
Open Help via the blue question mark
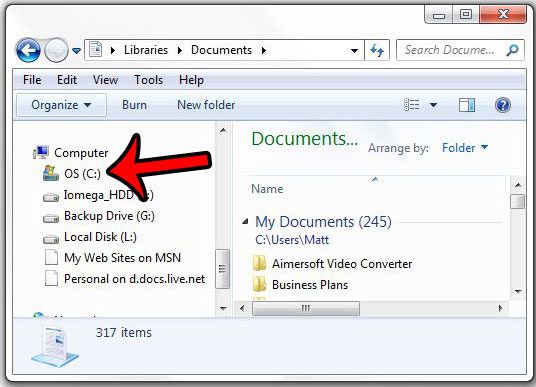503,105
